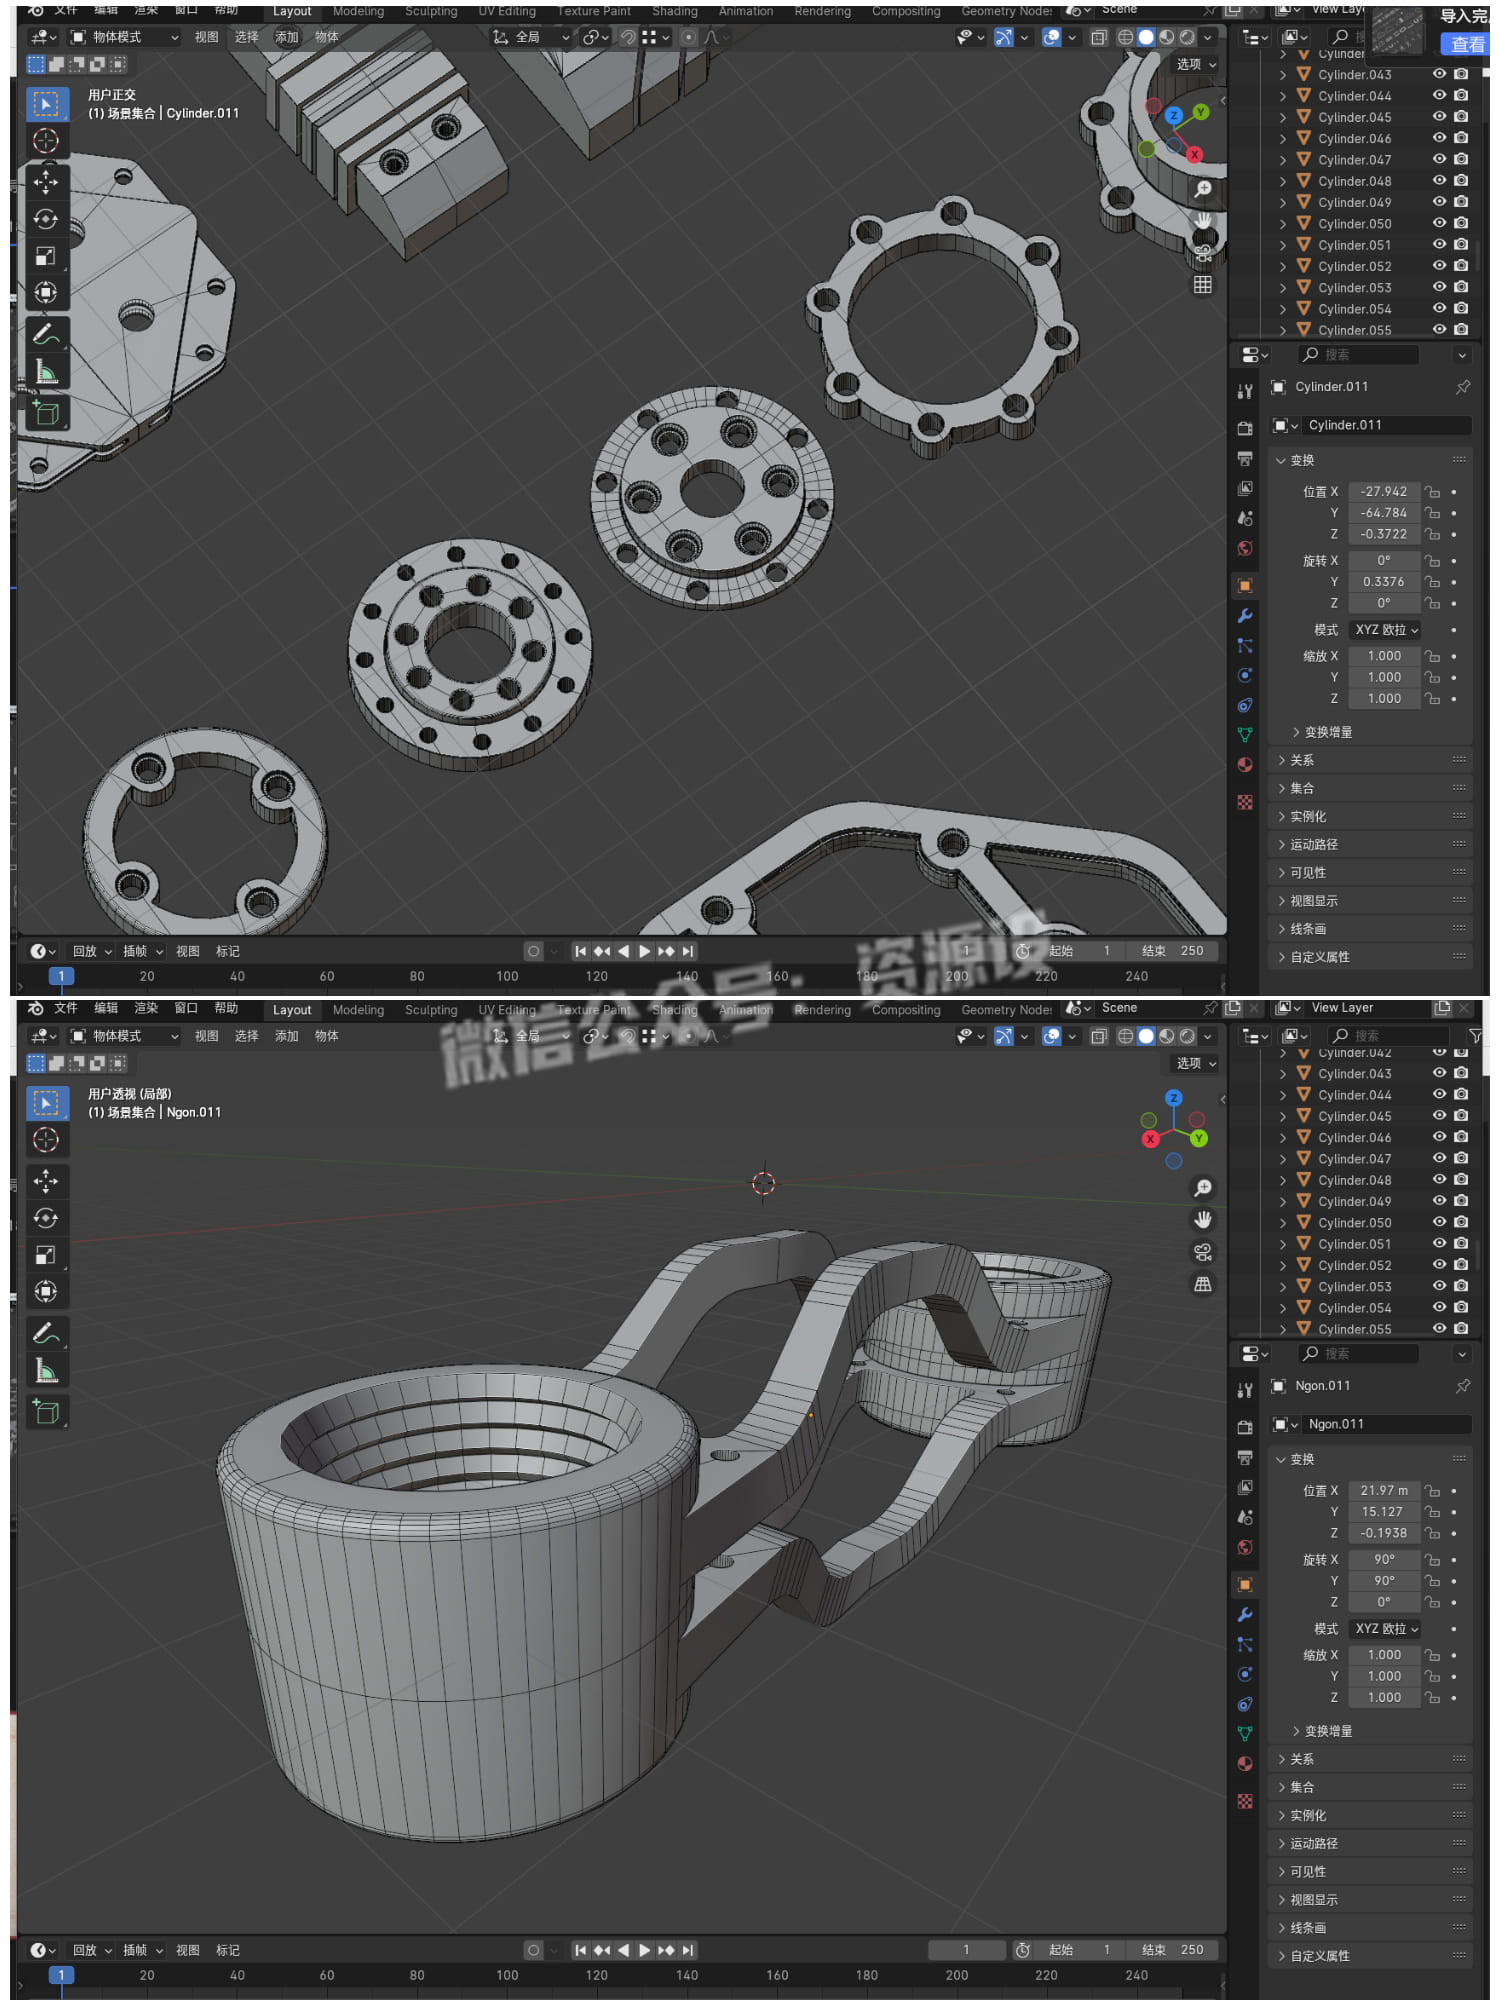Click pin icon beside Ngon.011 in properties

(x=1463, y=1386)
